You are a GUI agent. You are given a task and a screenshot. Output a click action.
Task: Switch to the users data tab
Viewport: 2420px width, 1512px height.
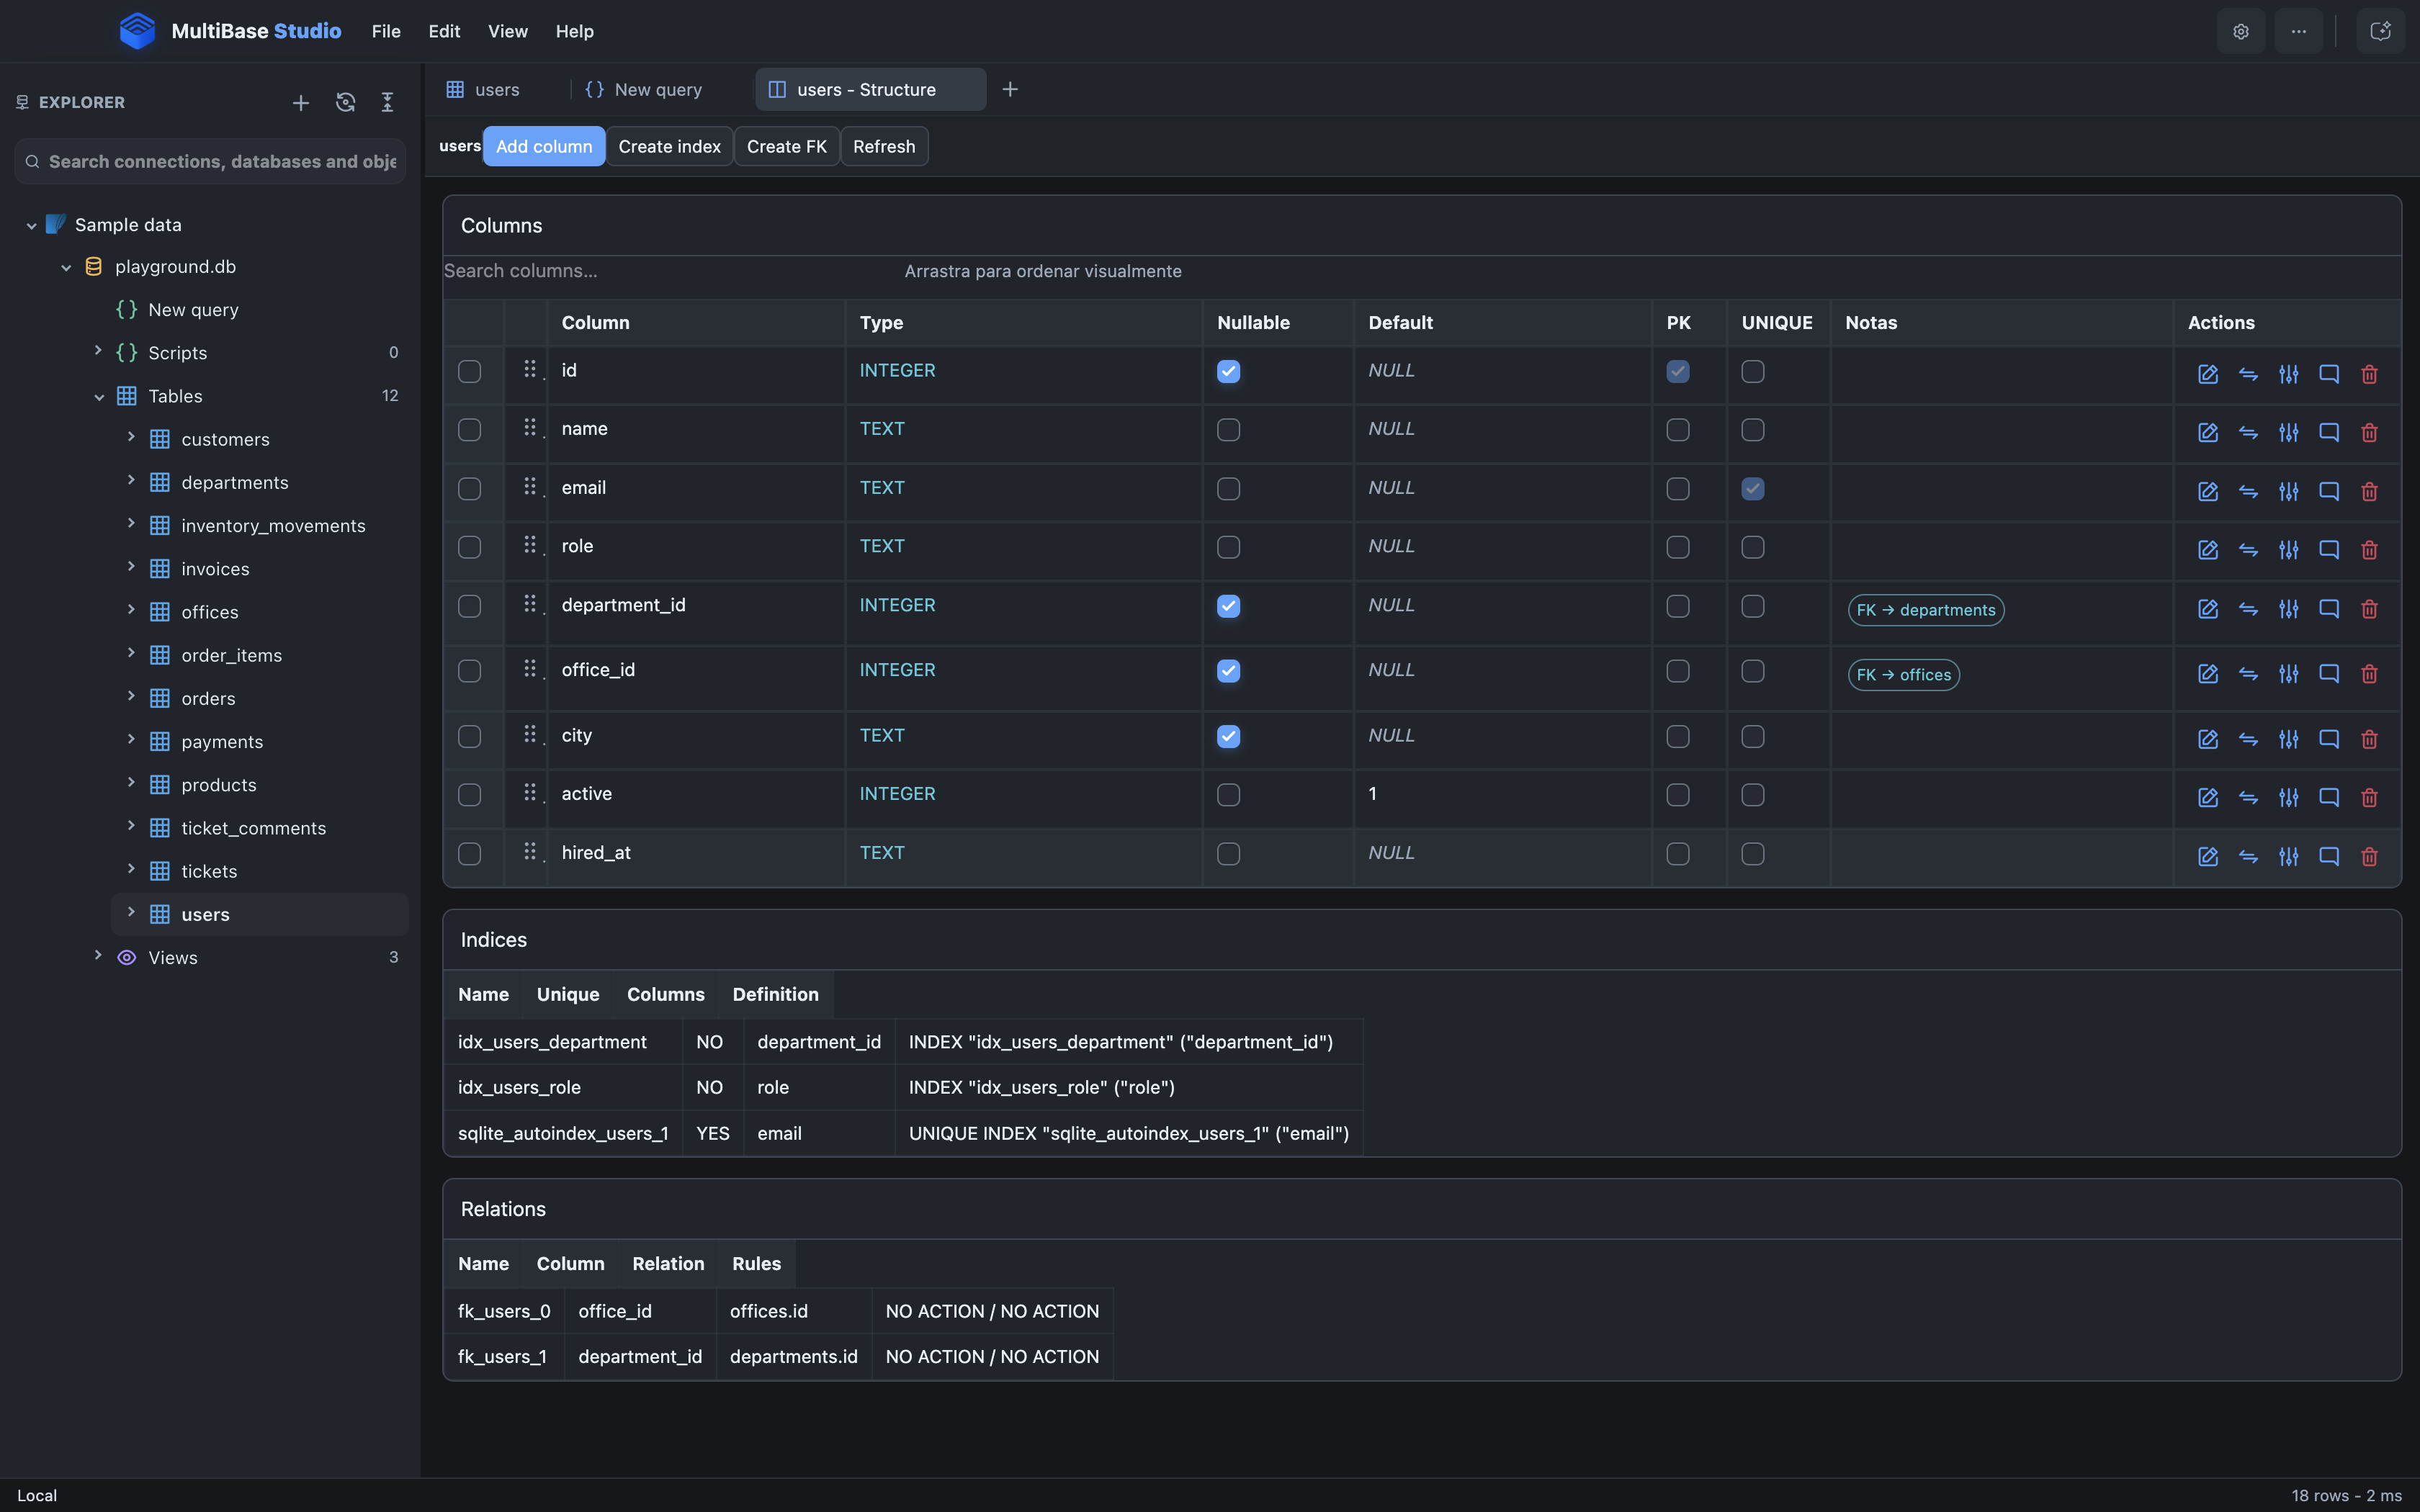(x=497, y=89)
